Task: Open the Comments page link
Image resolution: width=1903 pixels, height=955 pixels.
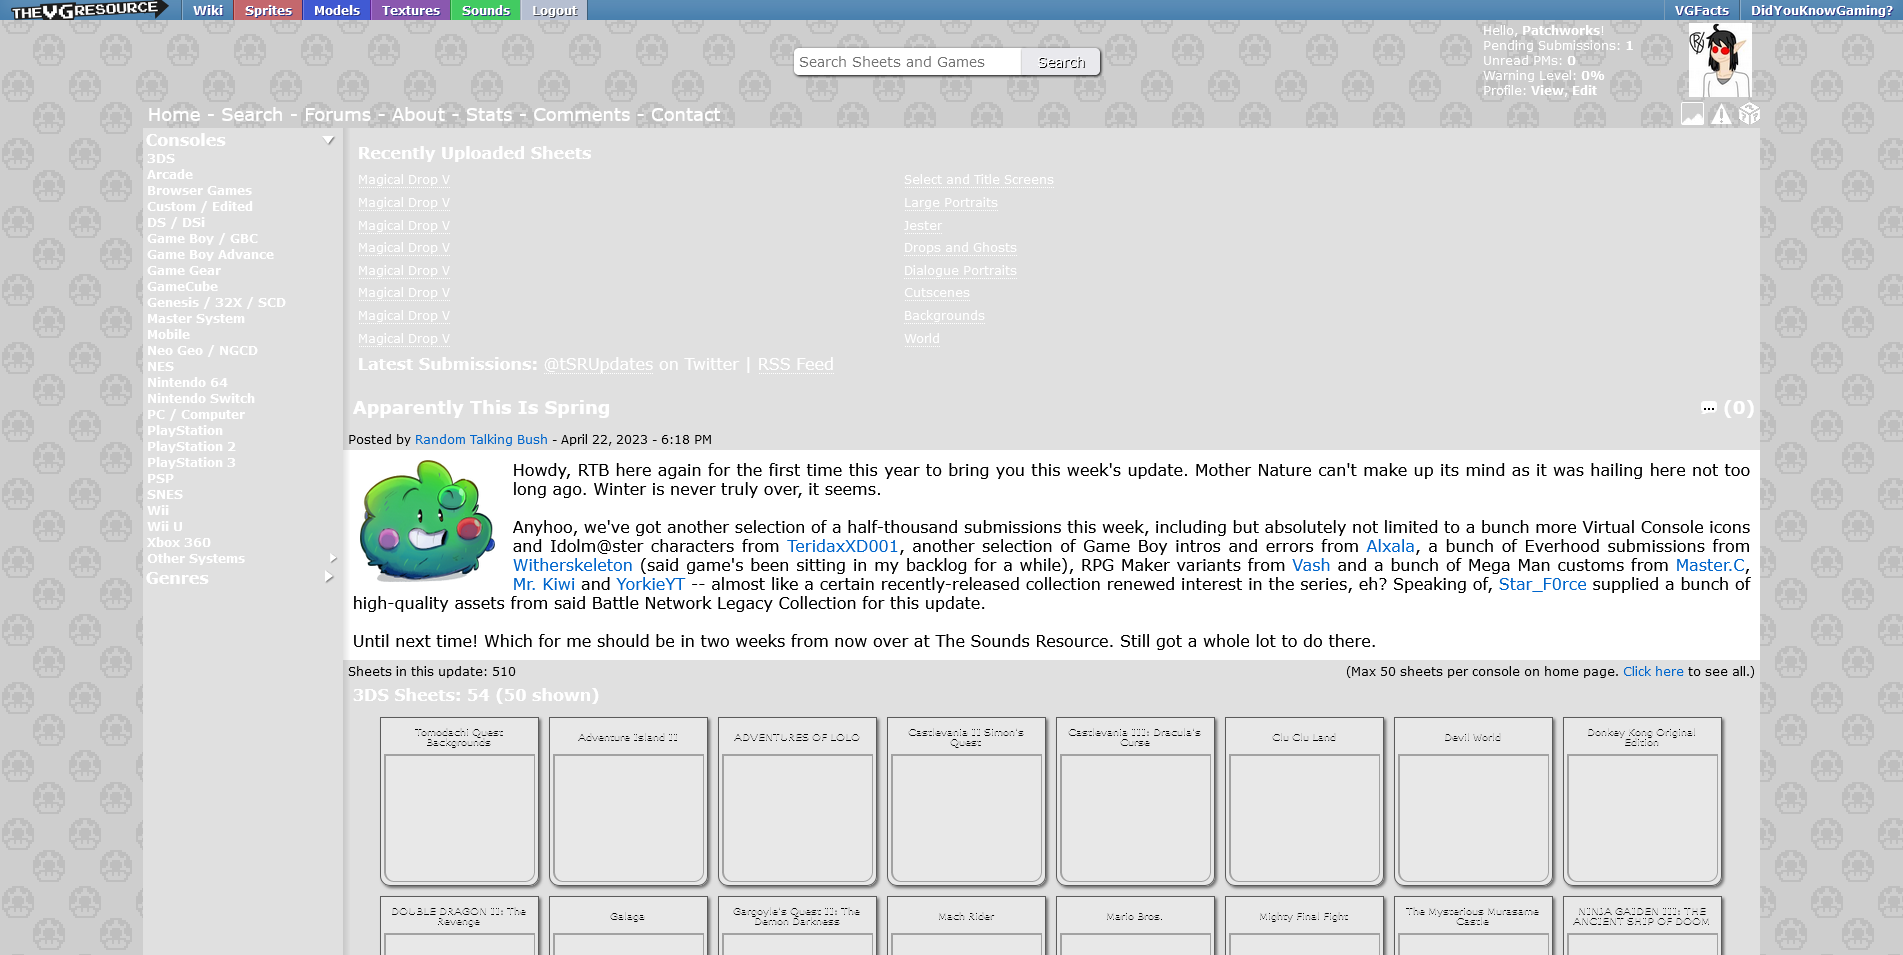Action: pos(582,115)
